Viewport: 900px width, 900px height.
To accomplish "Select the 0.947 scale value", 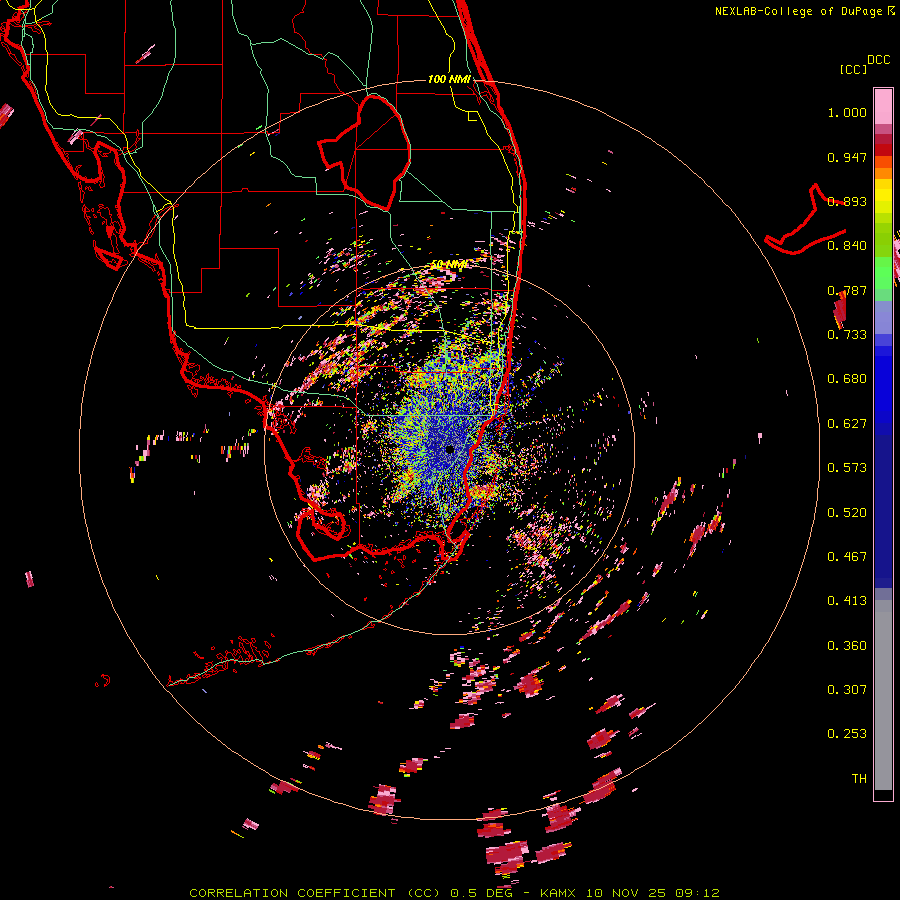I will (847, 157).
